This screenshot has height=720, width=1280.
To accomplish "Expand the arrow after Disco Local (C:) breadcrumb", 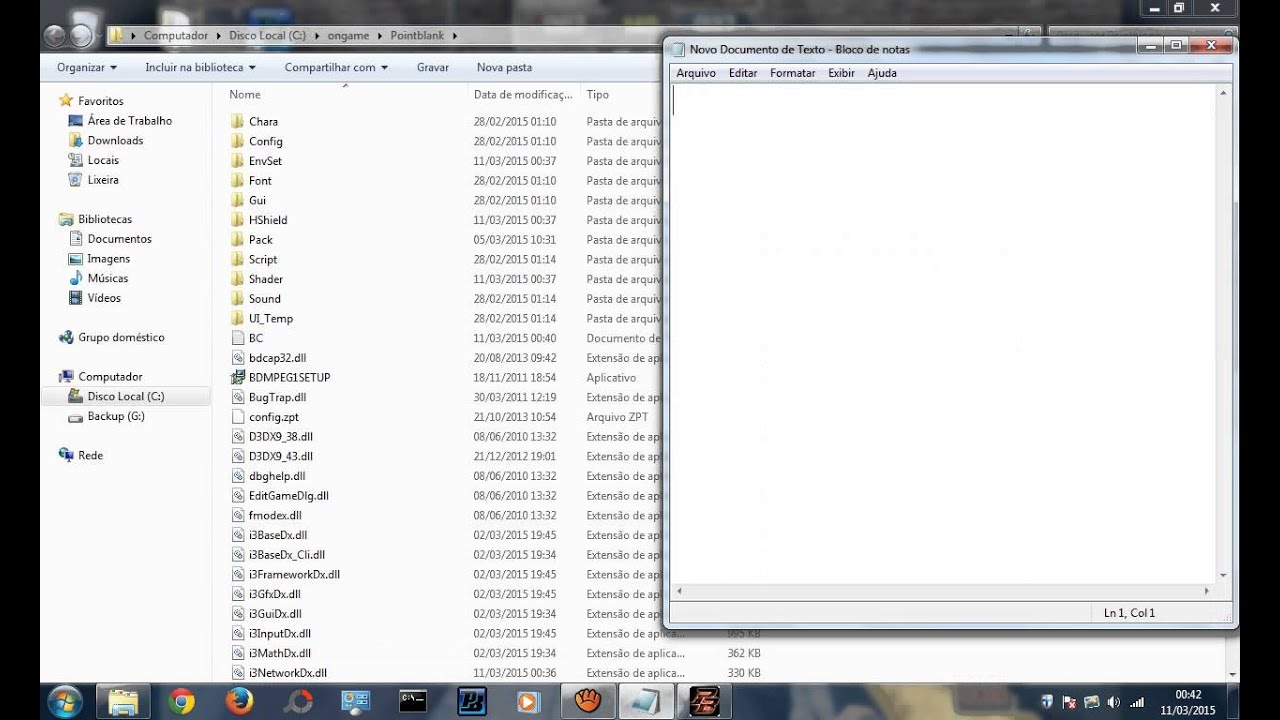I will [x=317, y=36].
